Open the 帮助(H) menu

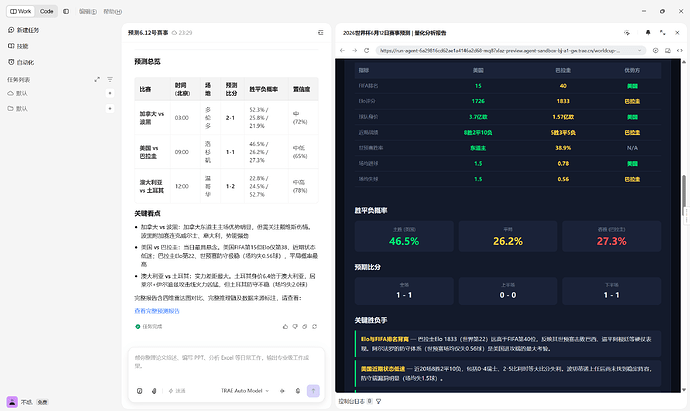[x=112, y=11]
